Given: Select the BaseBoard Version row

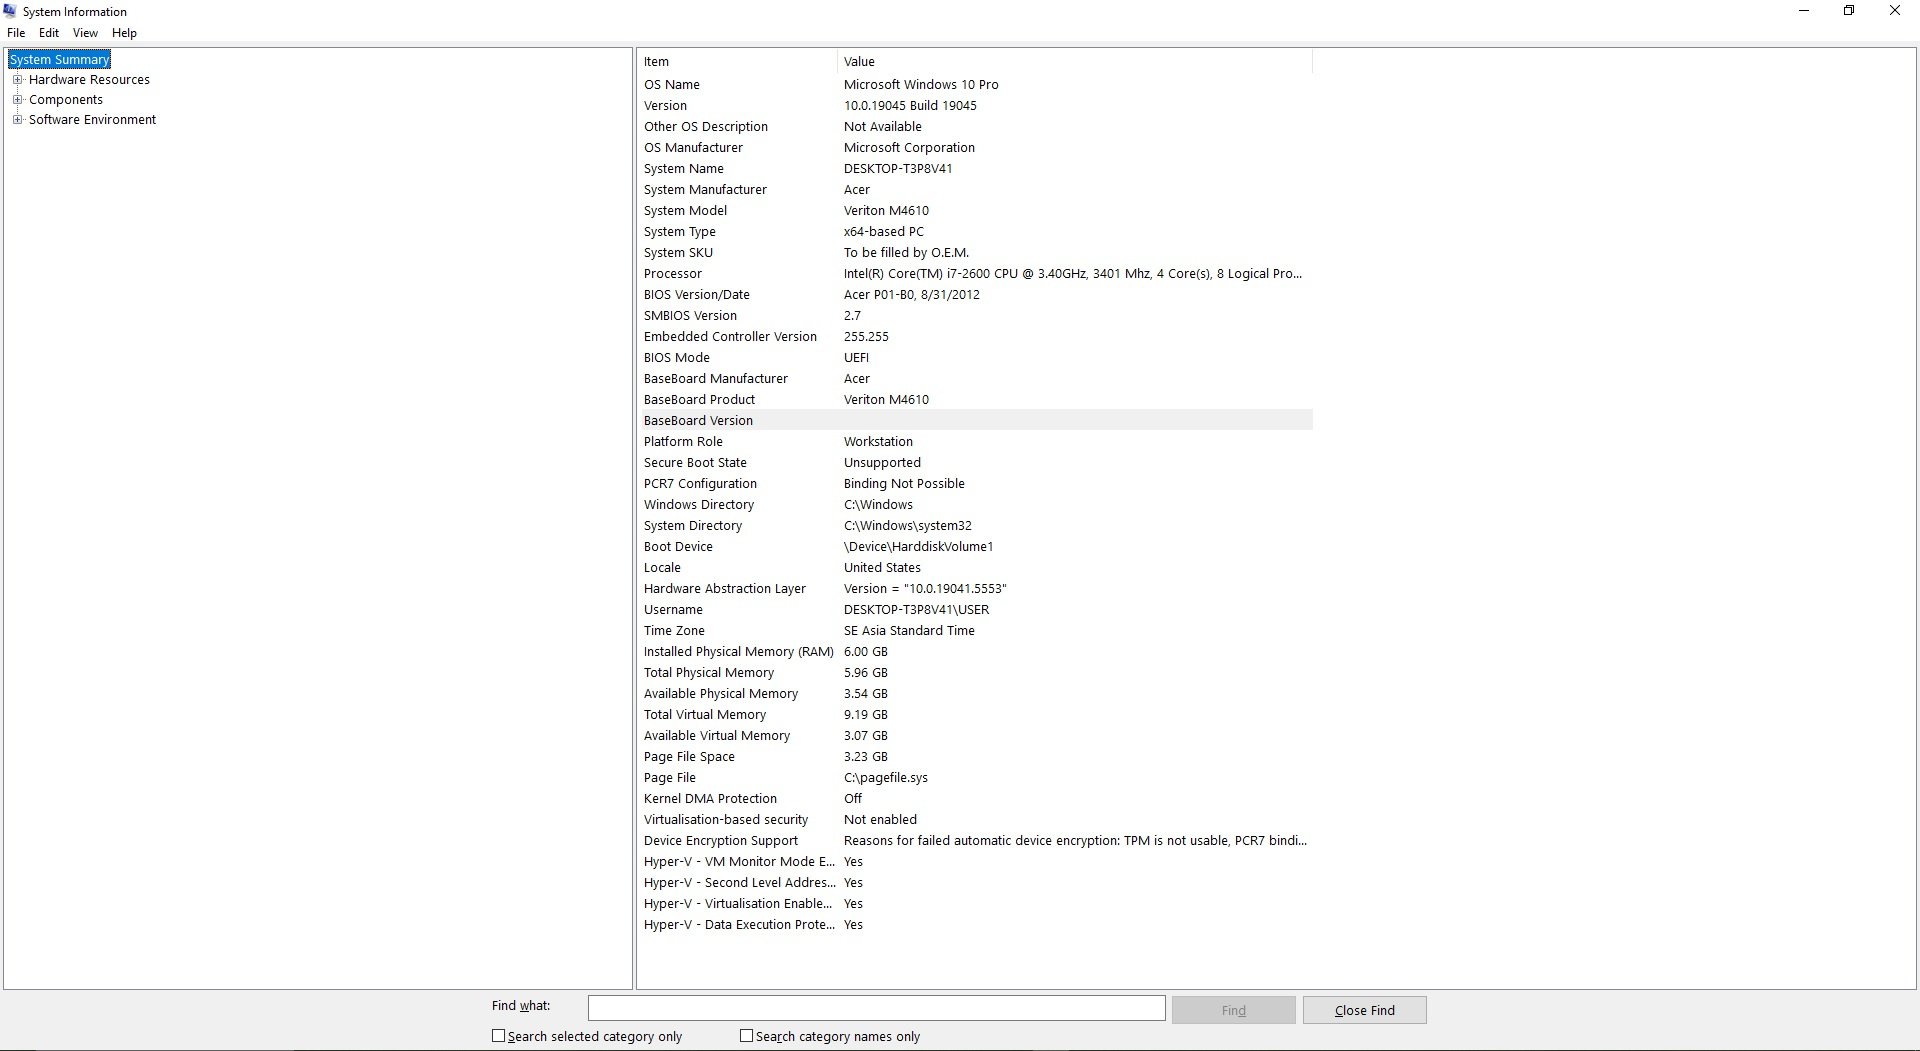Looking at the screenshot, I should pyautogui.click(x=975, y=421).
